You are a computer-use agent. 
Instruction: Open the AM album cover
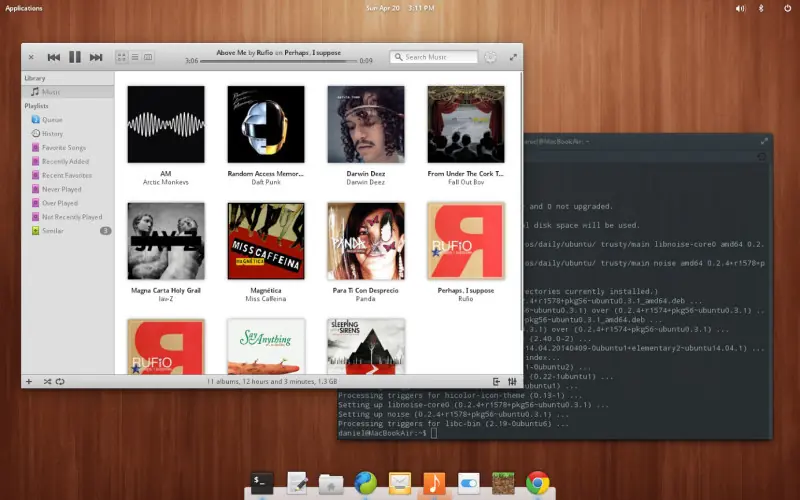(x=166, y=124)
